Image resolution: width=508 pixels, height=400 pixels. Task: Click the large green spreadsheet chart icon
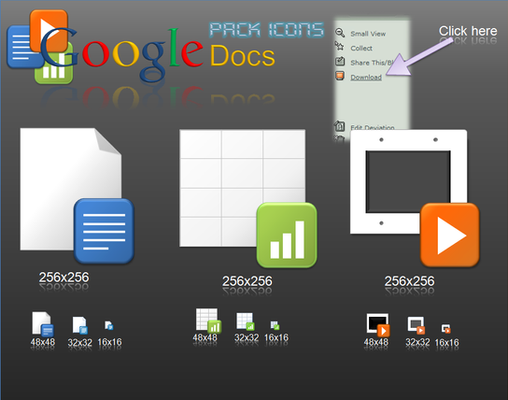point(287,235)
